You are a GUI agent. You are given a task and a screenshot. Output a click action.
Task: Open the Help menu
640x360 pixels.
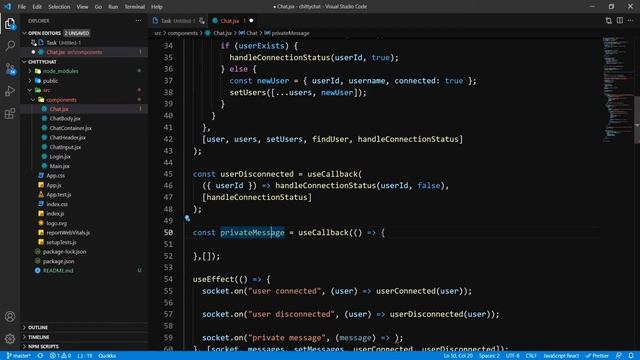[x=157, y=7]
